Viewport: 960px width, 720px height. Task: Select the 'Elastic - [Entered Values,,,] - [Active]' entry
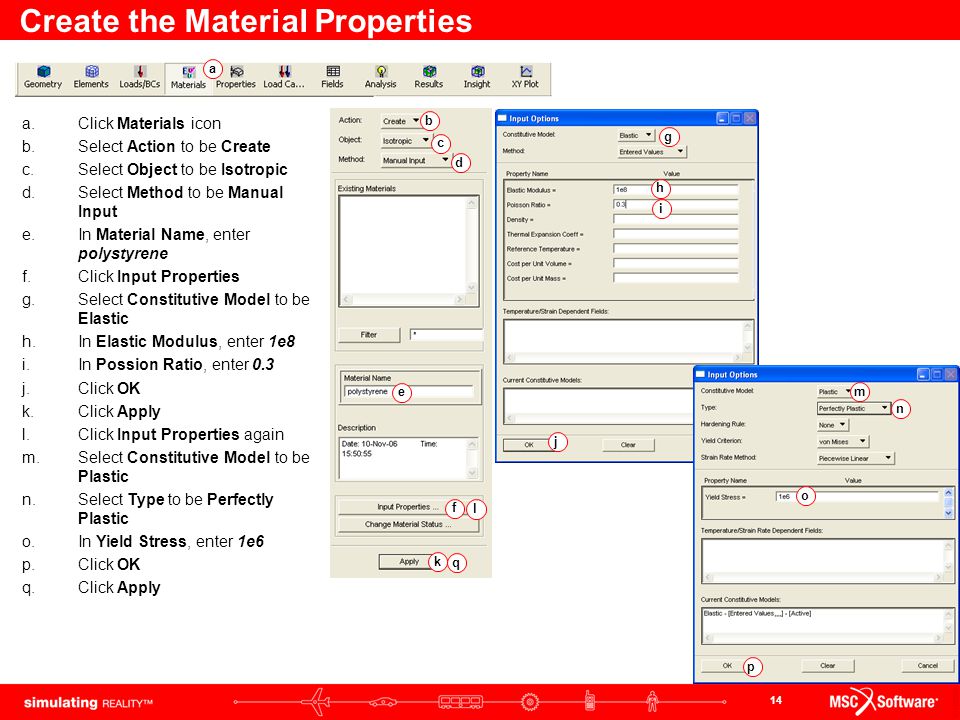(x=757, y=613)
